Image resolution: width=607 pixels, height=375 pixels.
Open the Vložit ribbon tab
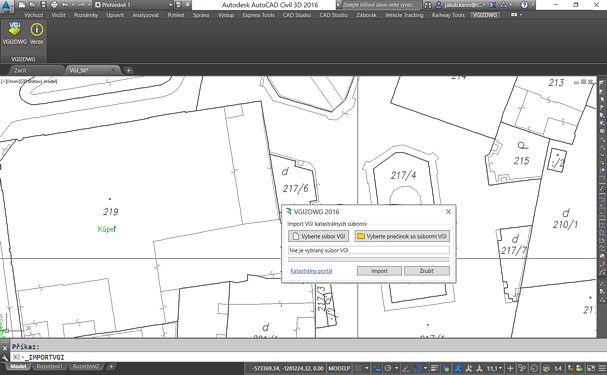point(58,15)
